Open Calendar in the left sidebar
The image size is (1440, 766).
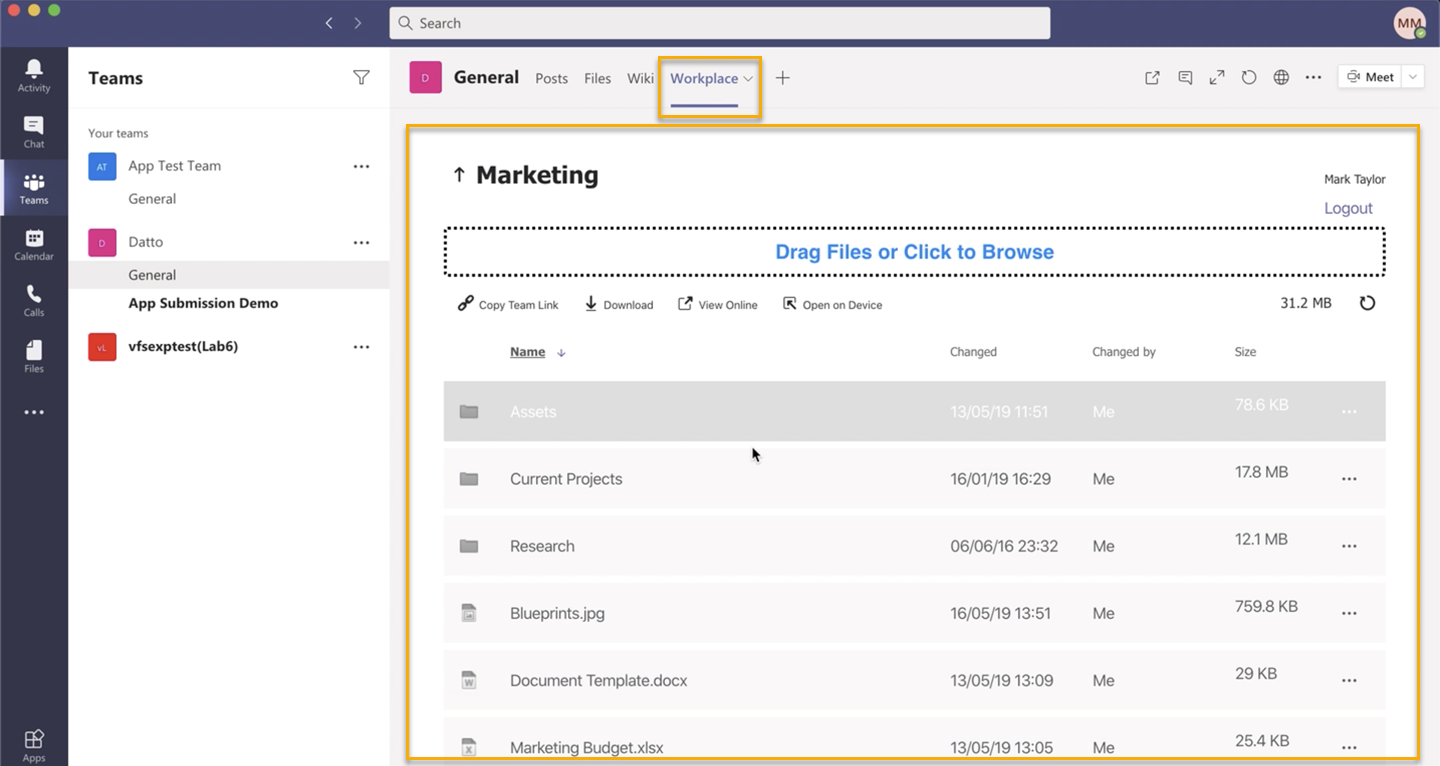pos(34,244)
